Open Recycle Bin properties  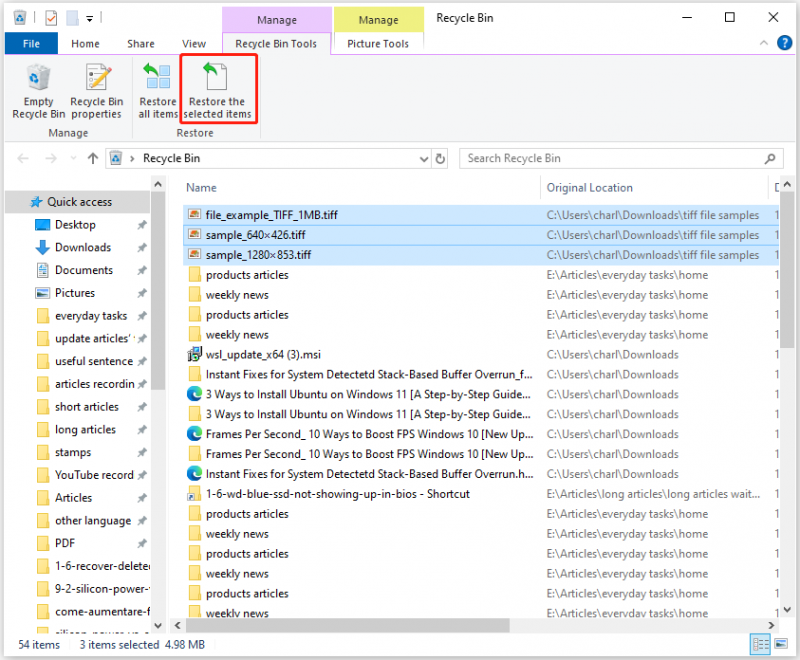point(96,92)
